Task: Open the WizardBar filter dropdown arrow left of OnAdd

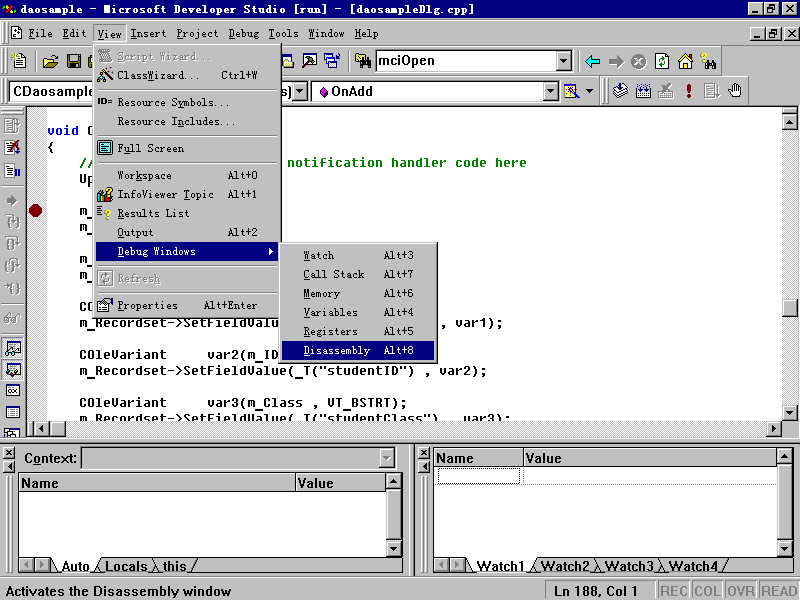Action: (300, 92)
